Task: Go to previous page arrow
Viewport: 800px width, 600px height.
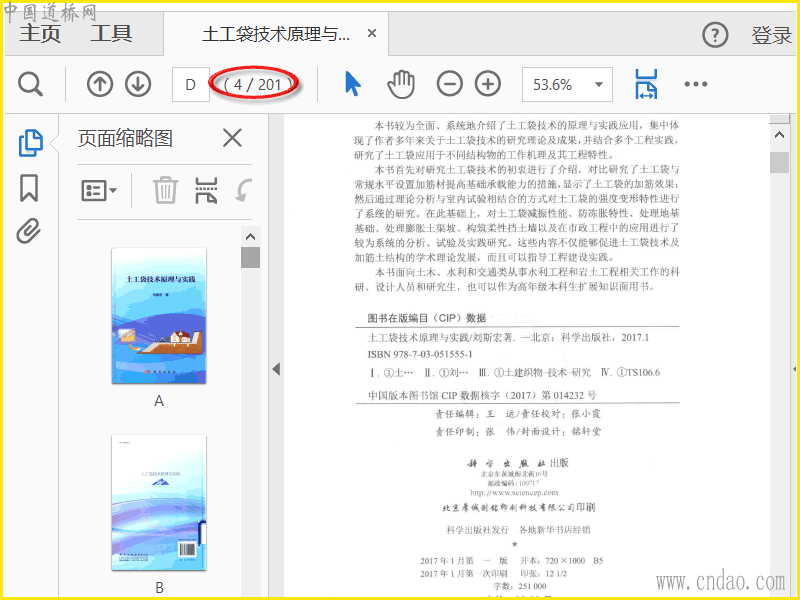Action: coord(99,84)
